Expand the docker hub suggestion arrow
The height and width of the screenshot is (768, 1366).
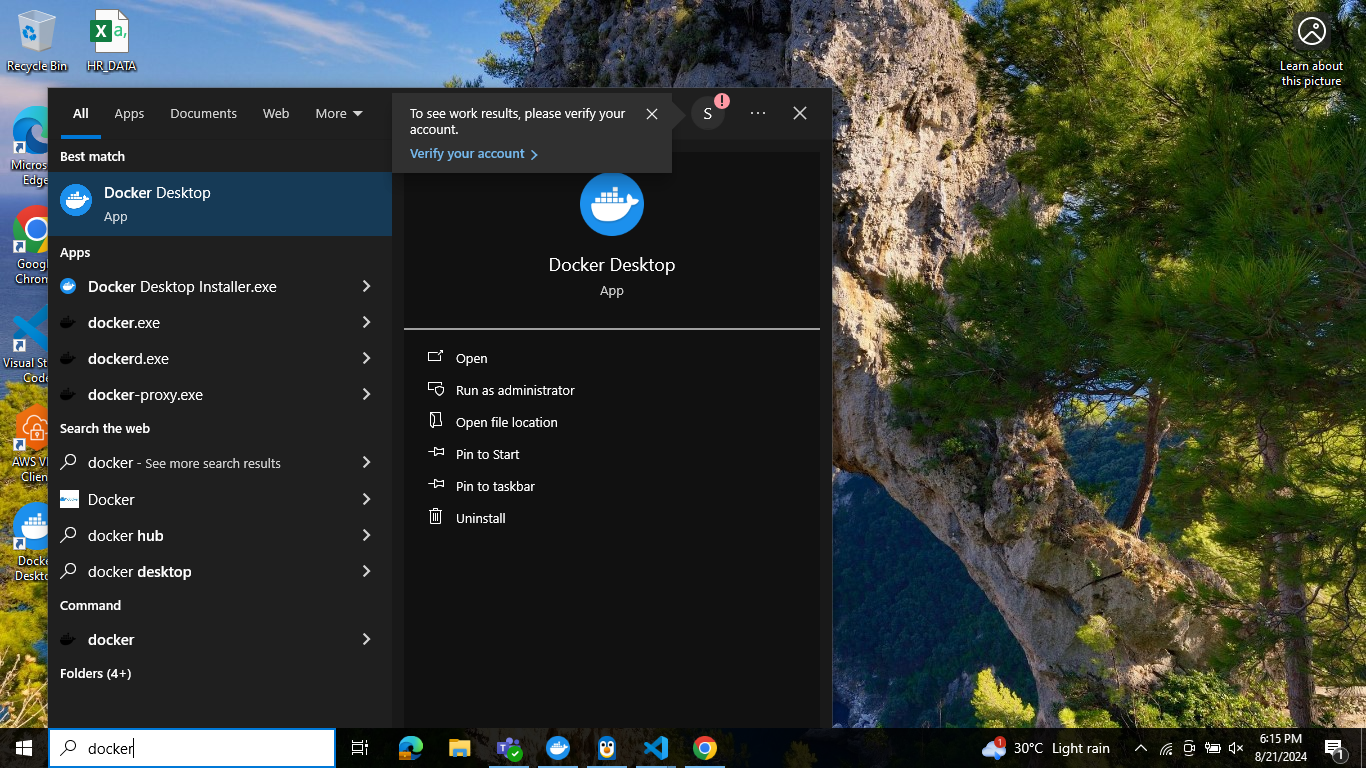(366, 535)
